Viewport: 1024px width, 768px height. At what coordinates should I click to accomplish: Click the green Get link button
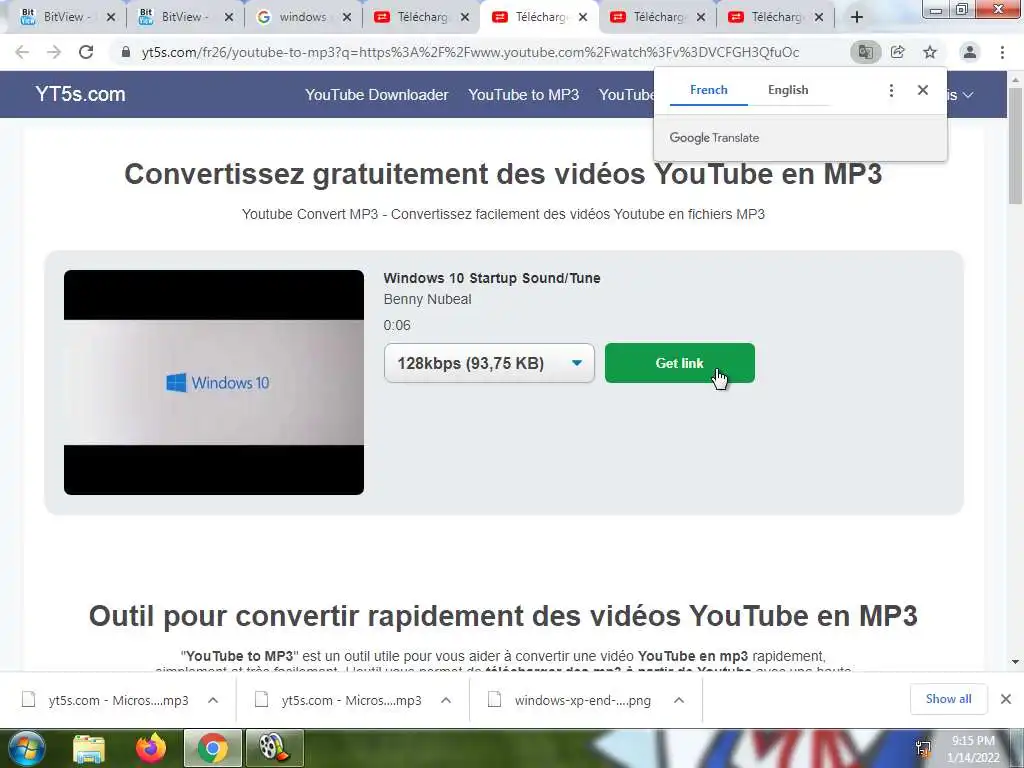(x=680, y=363)
